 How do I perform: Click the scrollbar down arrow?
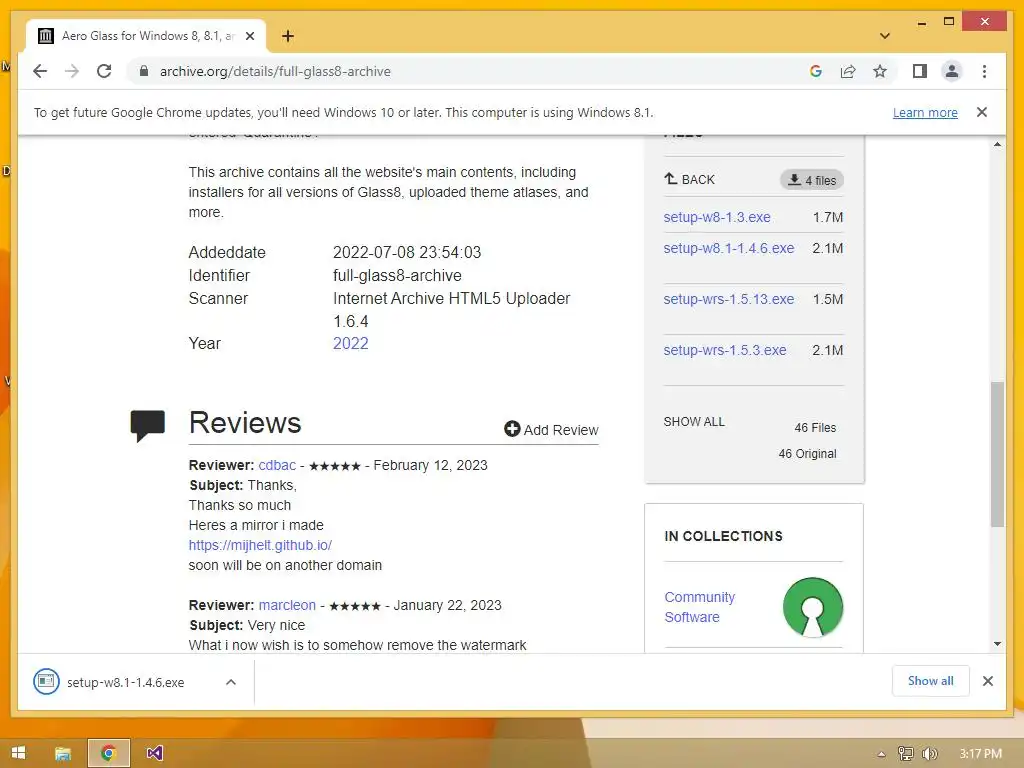tap(997, 644)
